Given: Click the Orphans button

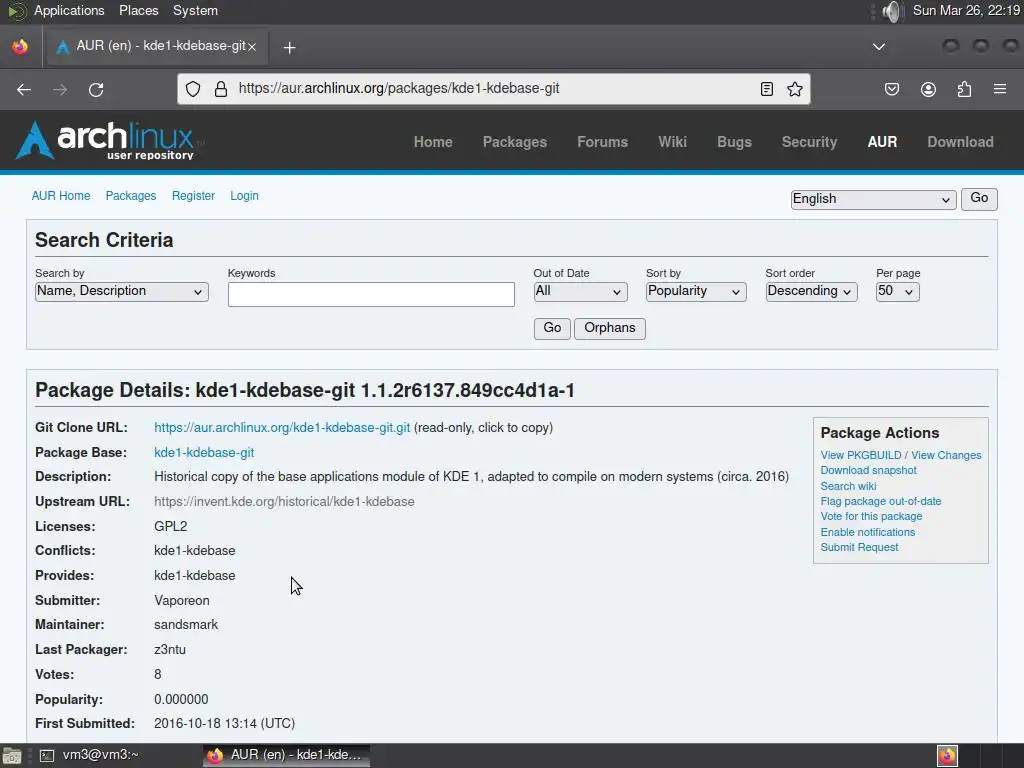Looking at the screenshot, I should 609,328.
